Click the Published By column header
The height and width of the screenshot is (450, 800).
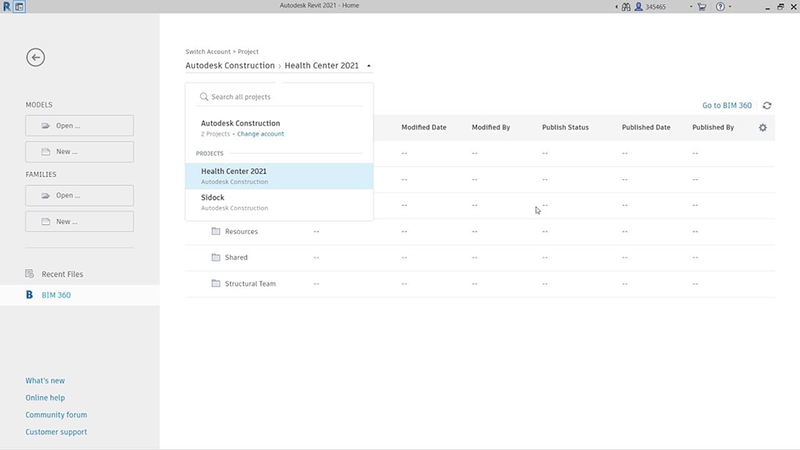tap(713, 128)
